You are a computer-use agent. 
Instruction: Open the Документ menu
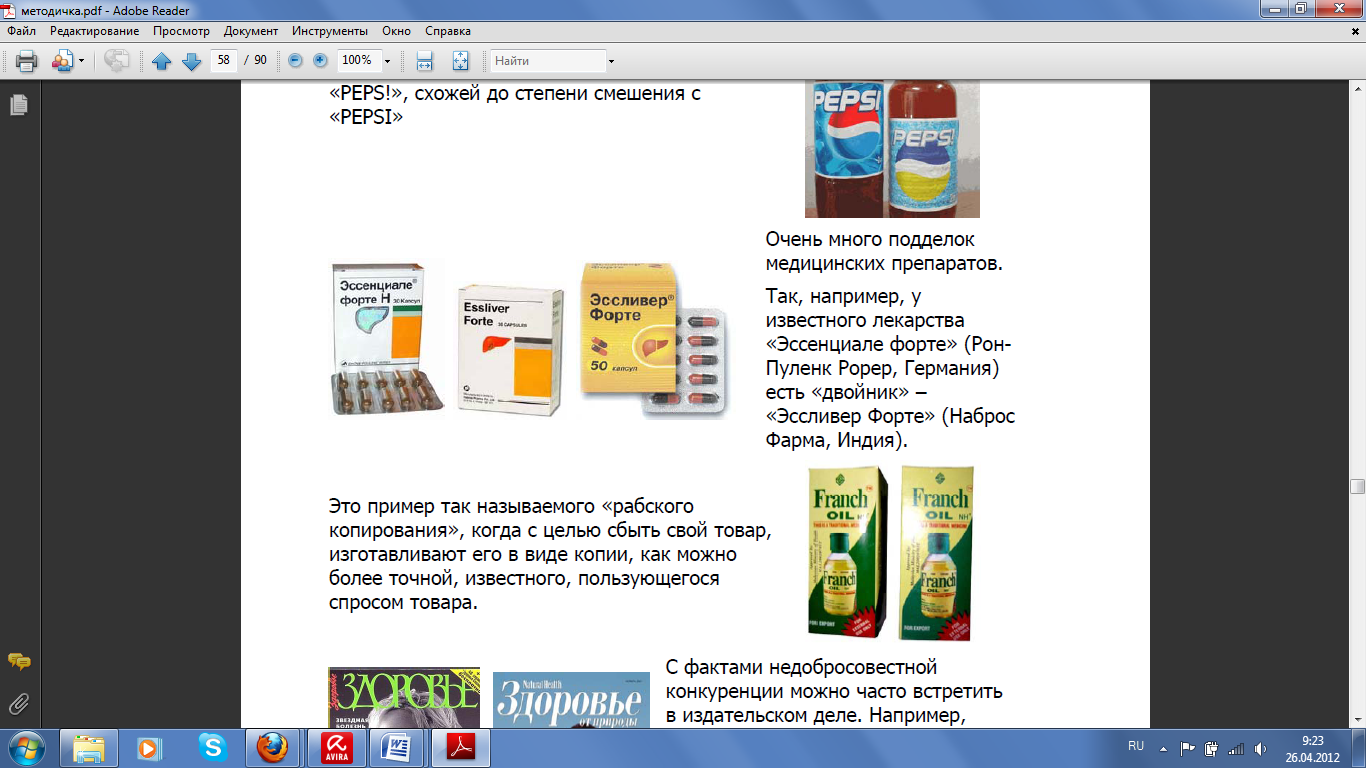251,31
